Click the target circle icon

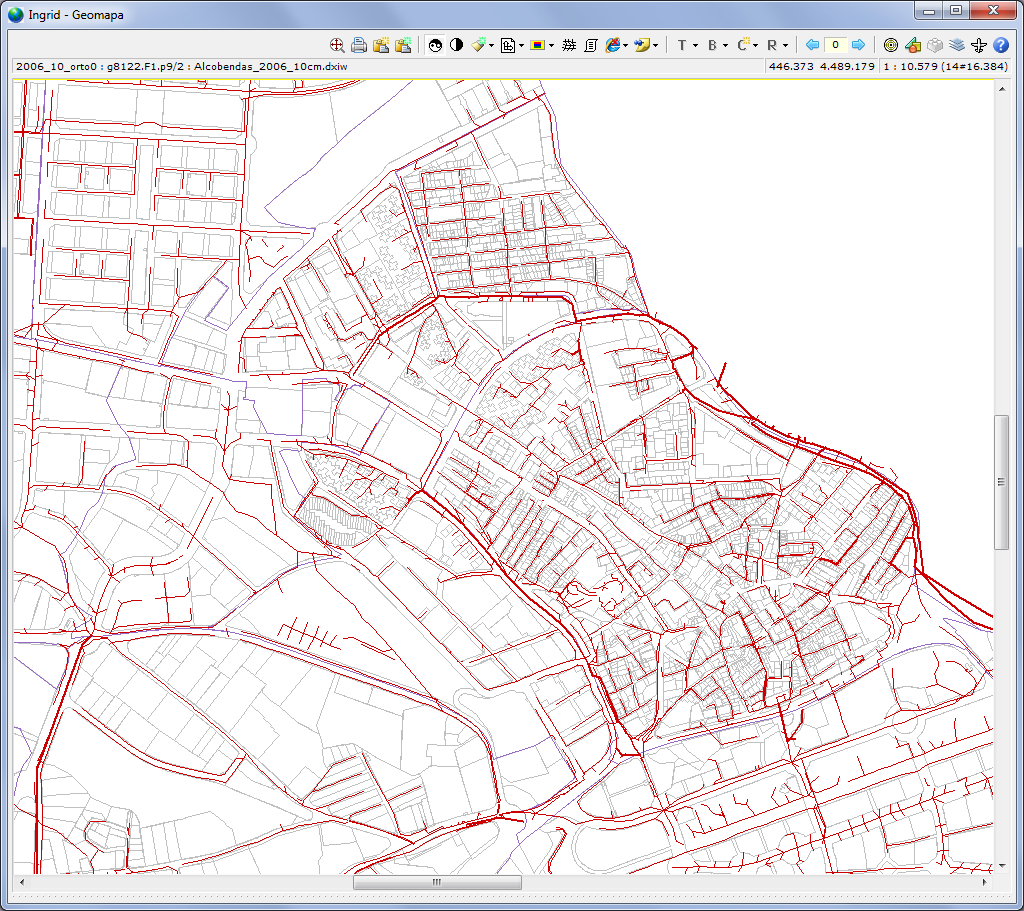click(x=891, y=45)
